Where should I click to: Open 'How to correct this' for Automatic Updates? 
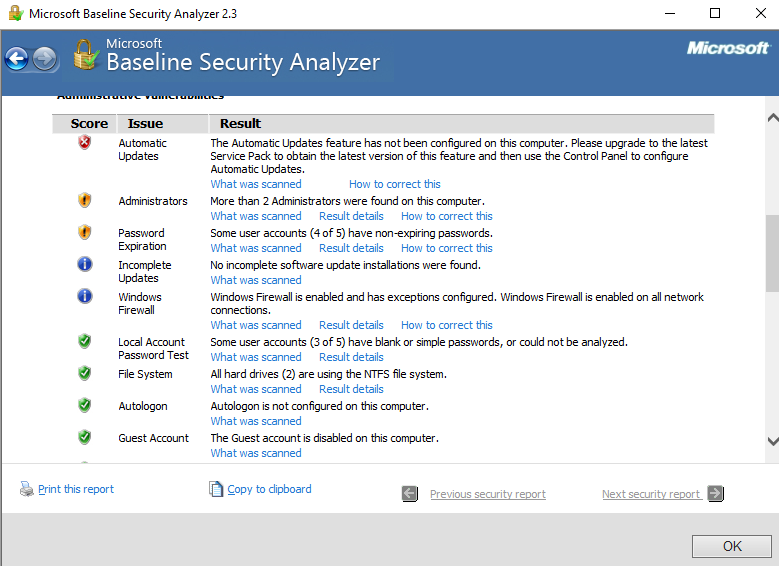394,184
